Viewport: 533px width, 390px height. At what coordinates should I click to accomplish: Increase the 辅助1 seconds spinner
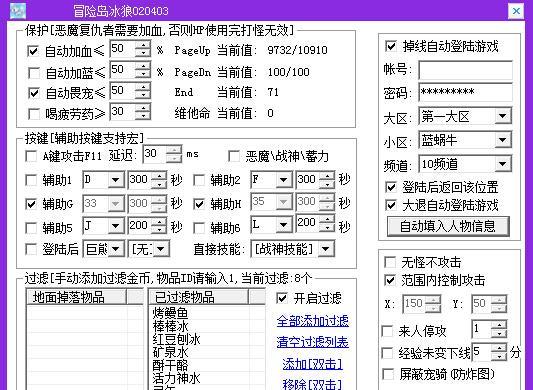pos(159,175)
